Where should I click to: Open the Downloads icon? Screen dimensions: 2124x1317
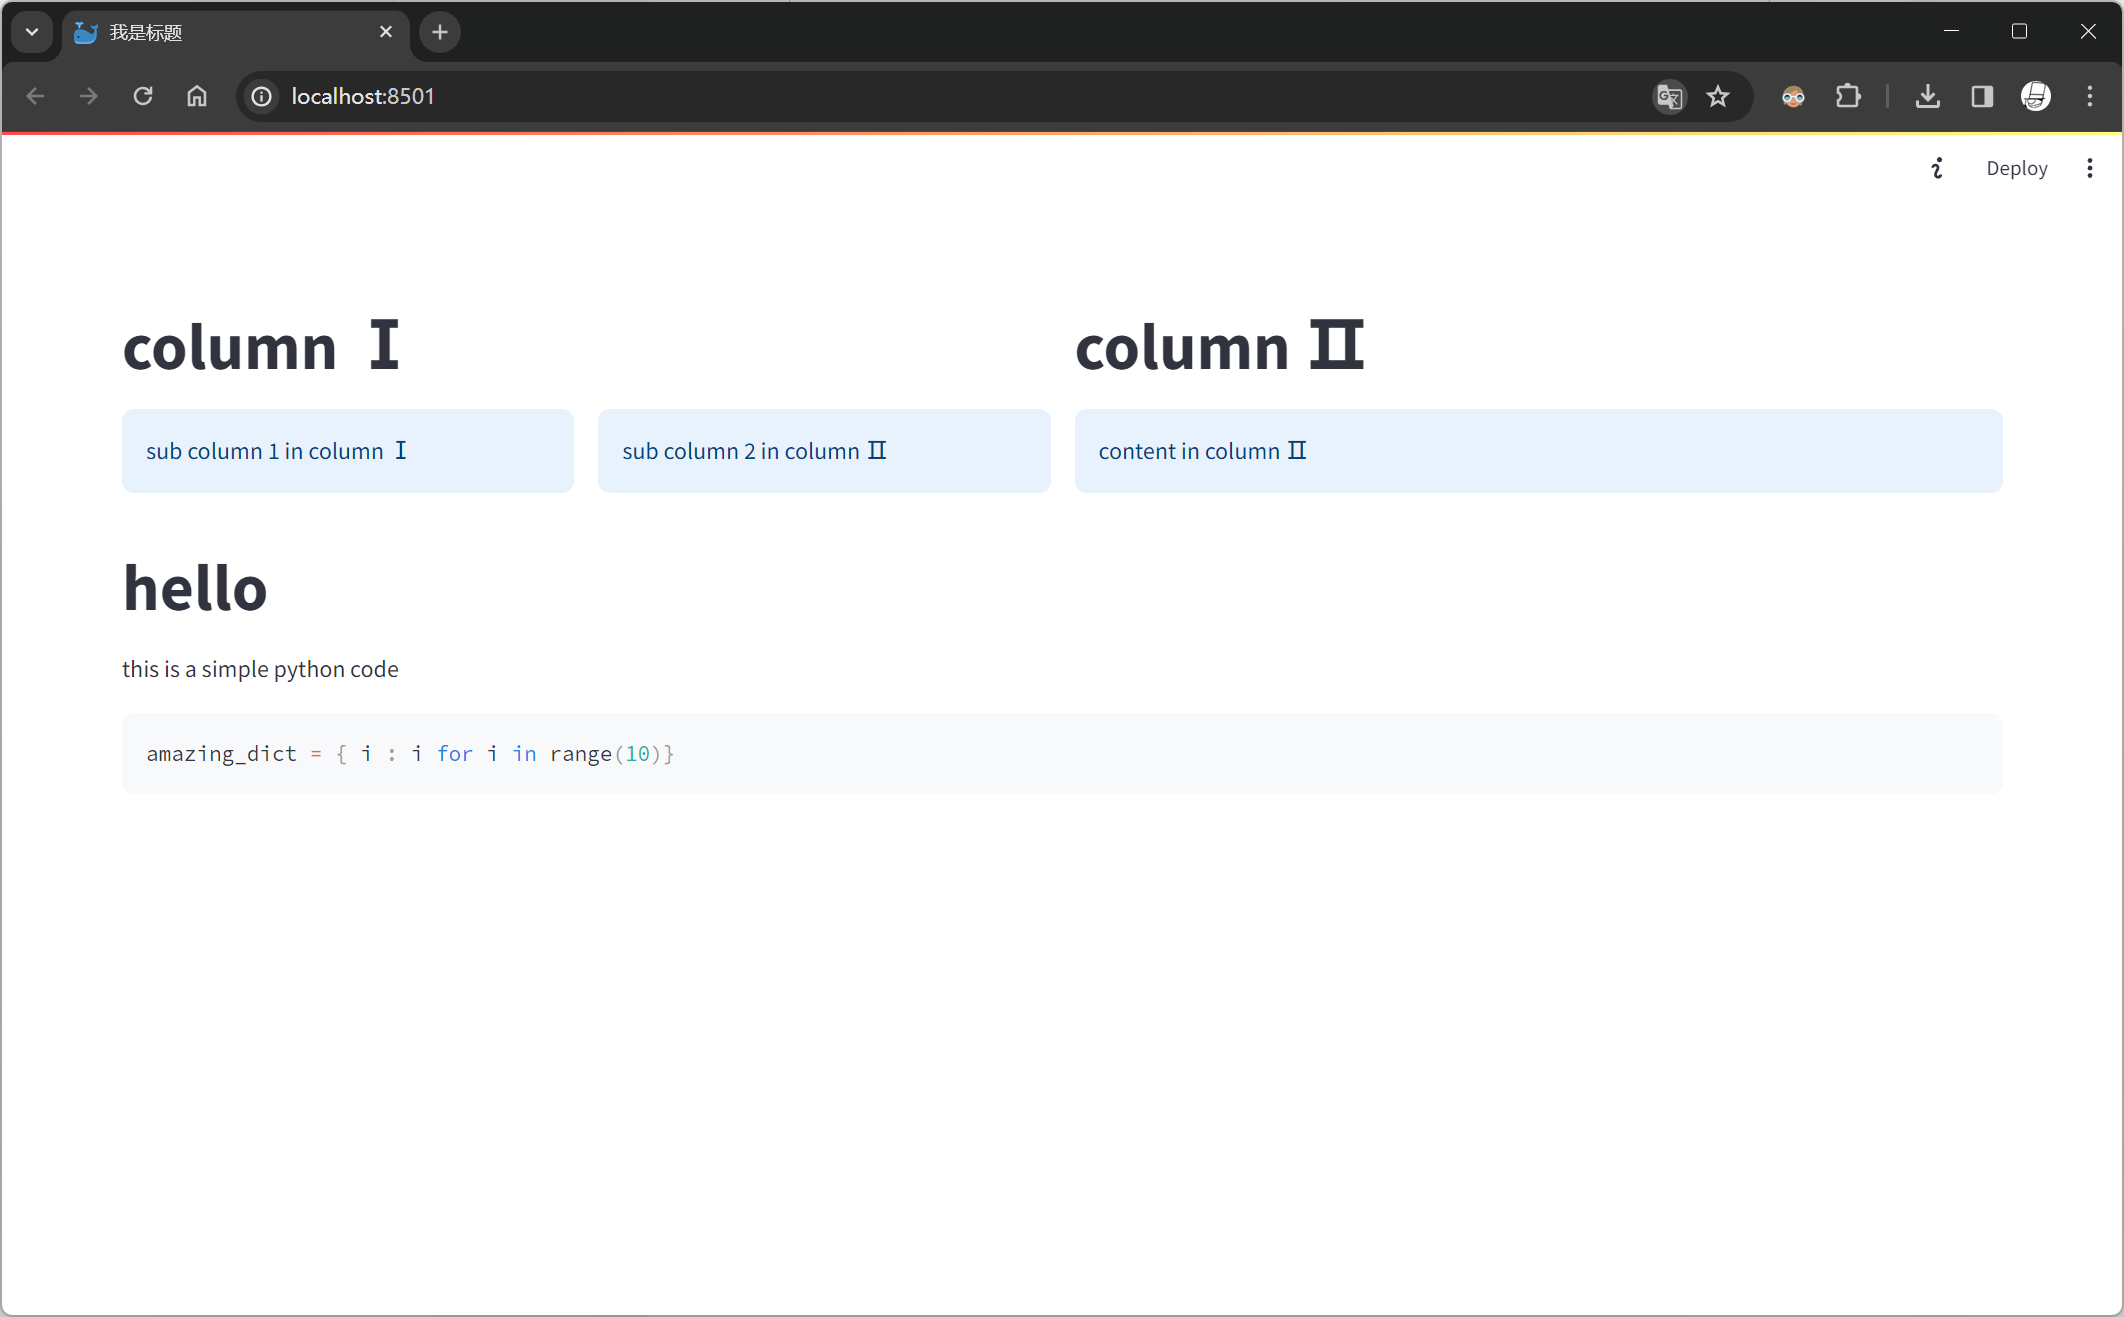click(x=1927, y=96)
